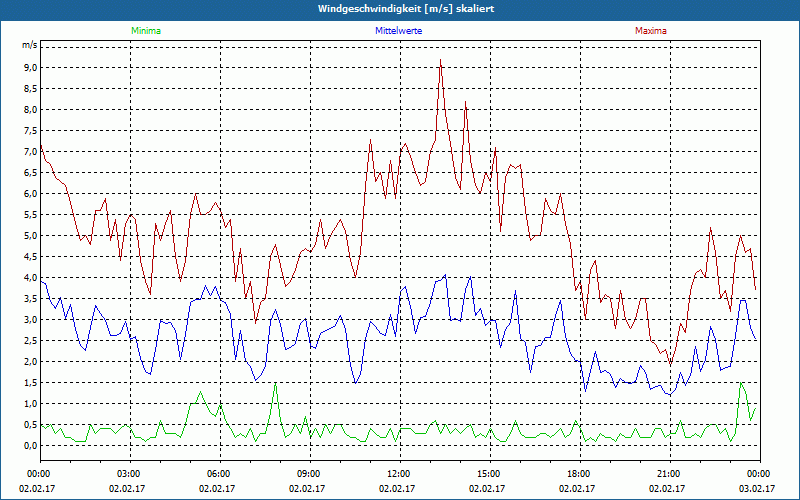800x500 pixels.
Task: Click the 1,0 y-axis value
Action: tap(30, 404)
